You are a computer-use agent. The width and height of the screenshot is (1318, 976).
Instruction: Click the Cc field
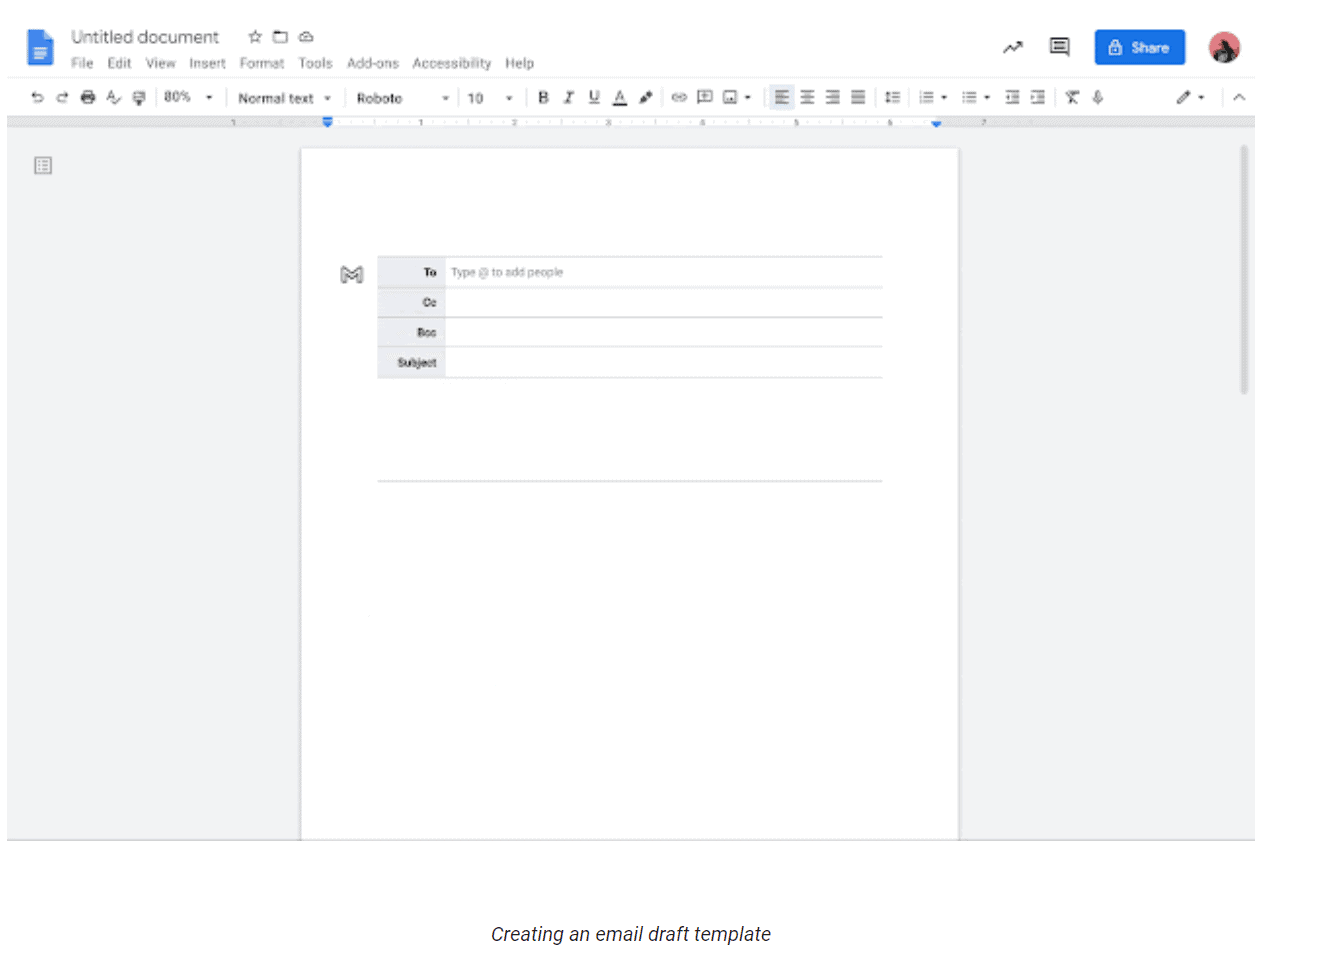click(664, 302)
